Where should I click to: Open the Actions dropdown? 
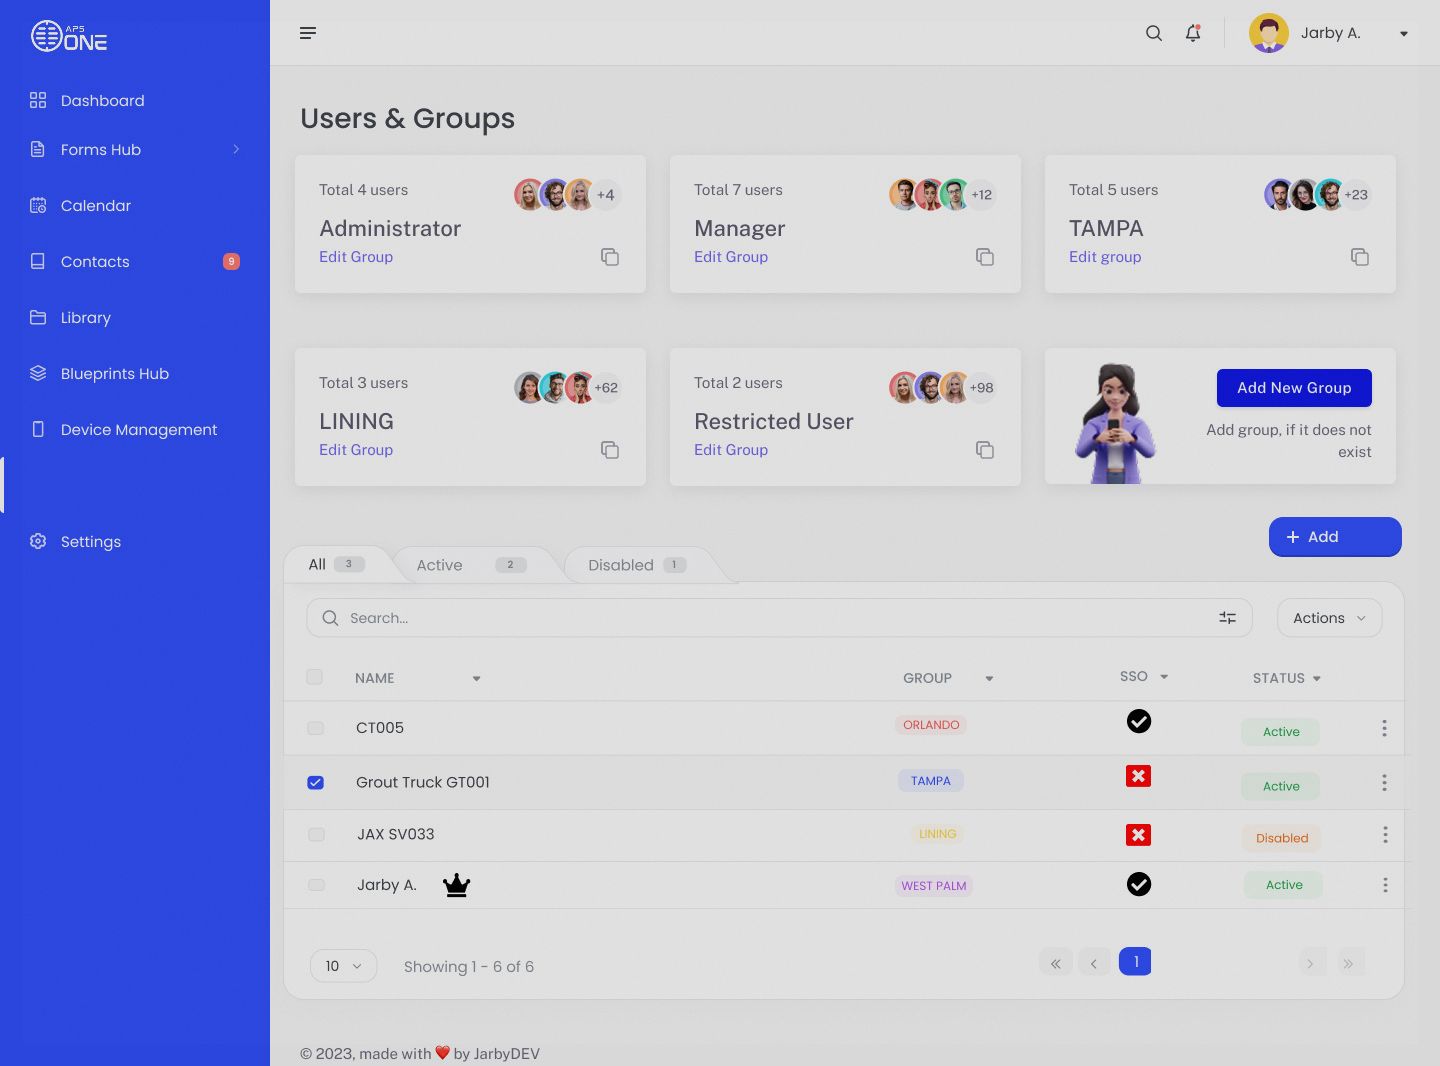point(1328,618)
